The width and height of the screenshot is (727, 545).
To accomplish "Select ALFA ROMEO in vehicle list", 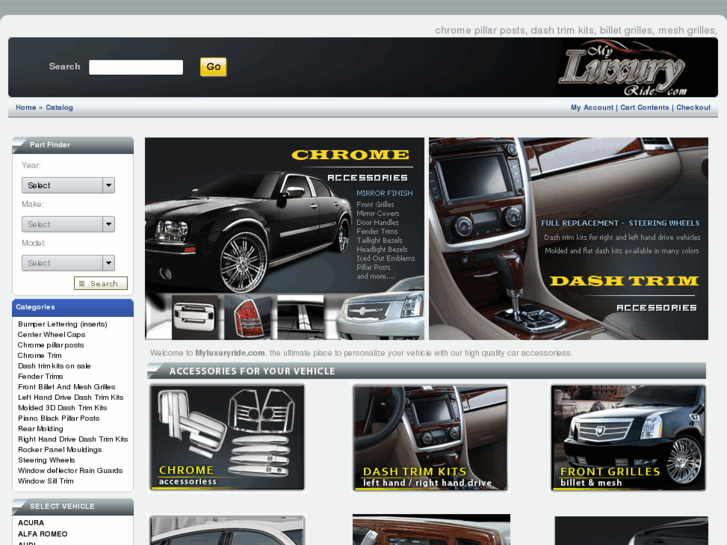I will [43, 534].
